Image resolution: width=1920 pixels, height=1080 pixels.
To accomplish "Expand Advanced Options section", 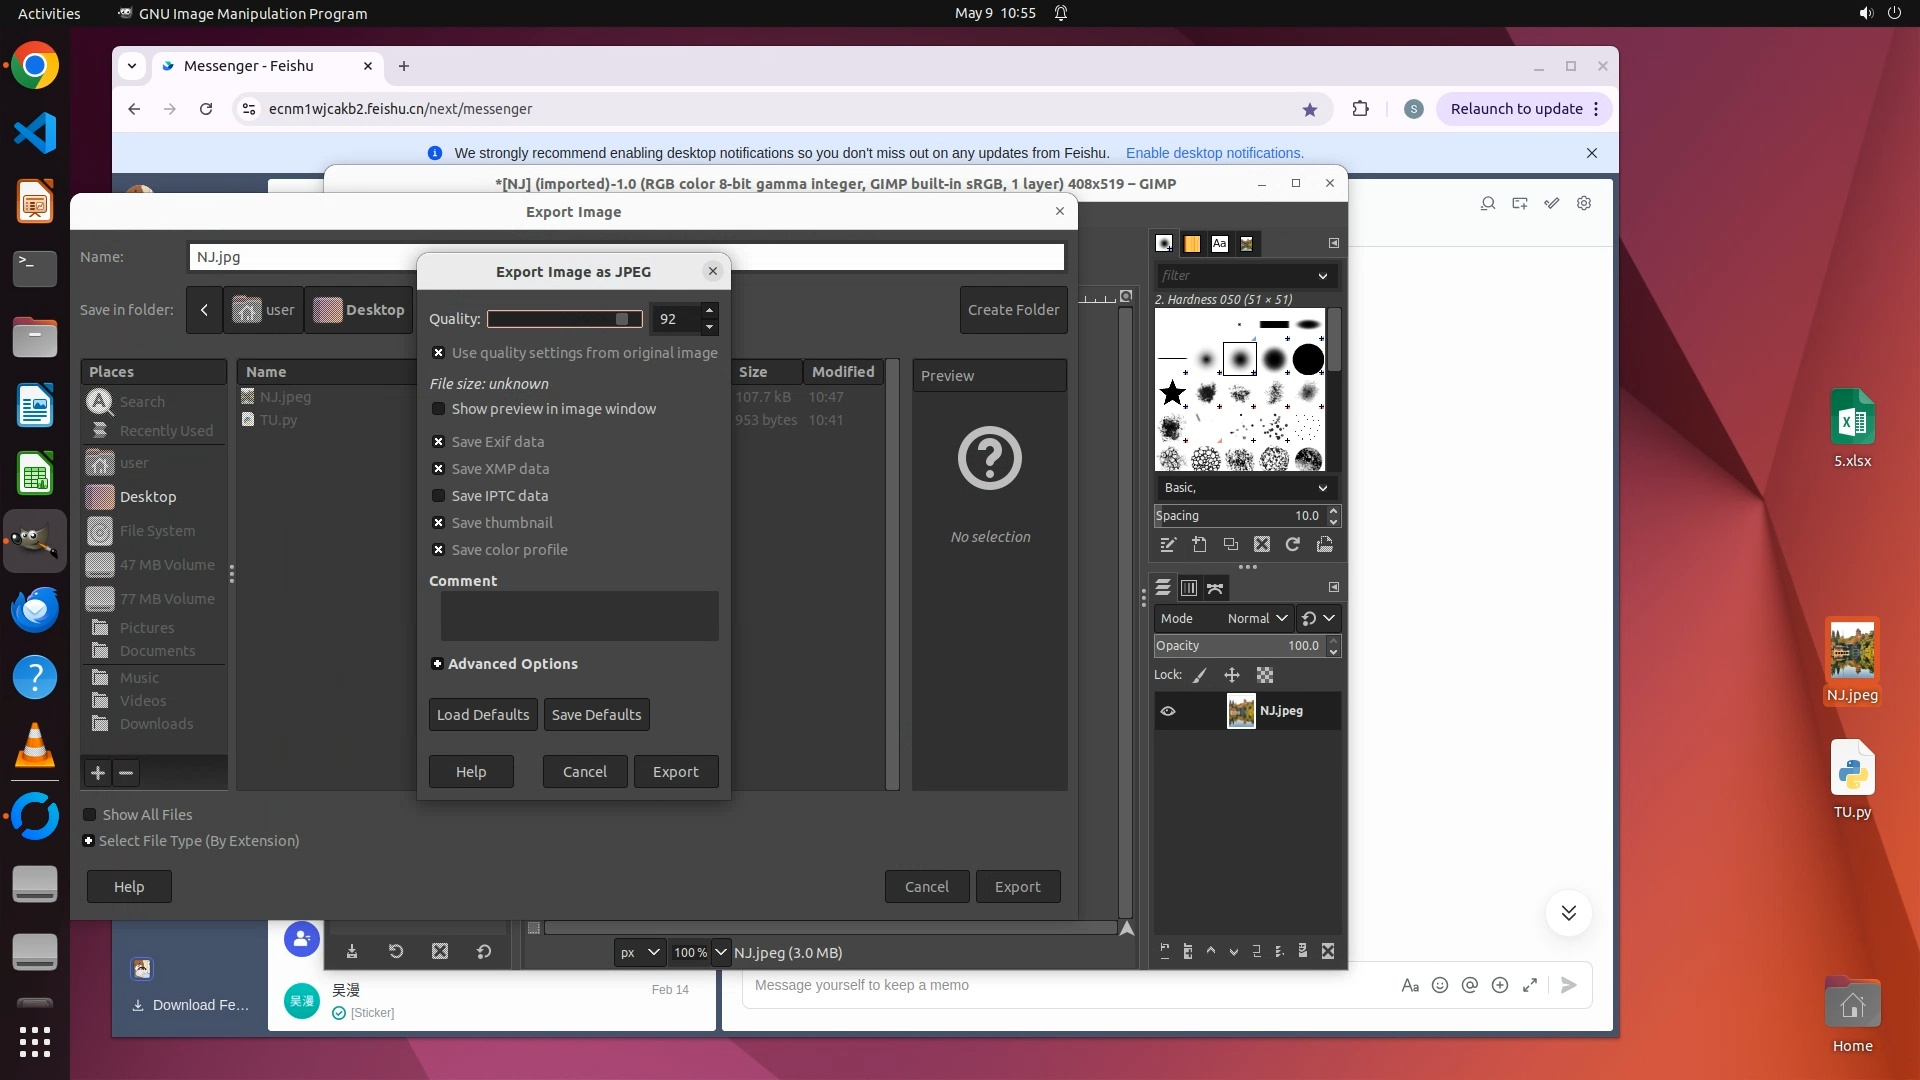I will tap(437, 664).
